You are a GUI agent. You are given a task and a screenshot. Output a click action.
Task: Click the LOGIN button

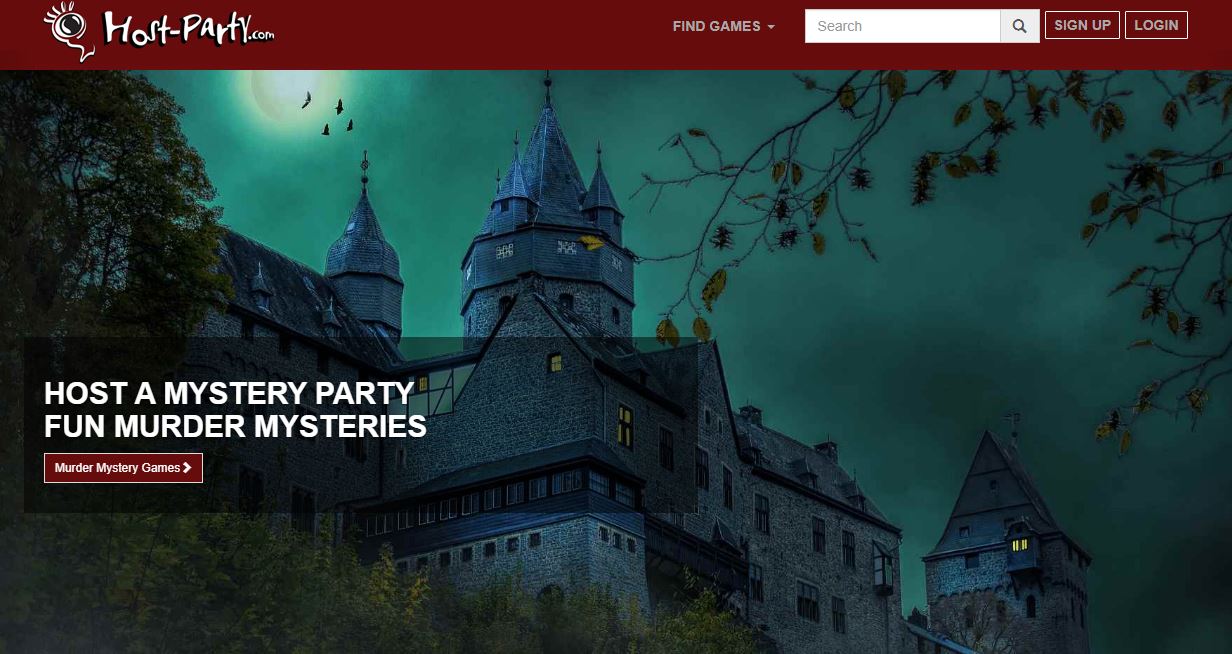tap(1156, 25)
